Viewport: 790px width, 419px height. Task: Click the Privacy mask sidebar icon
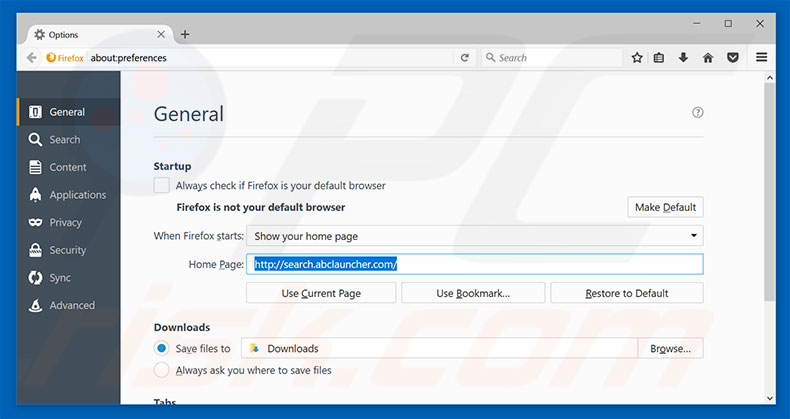click(35, 222)
